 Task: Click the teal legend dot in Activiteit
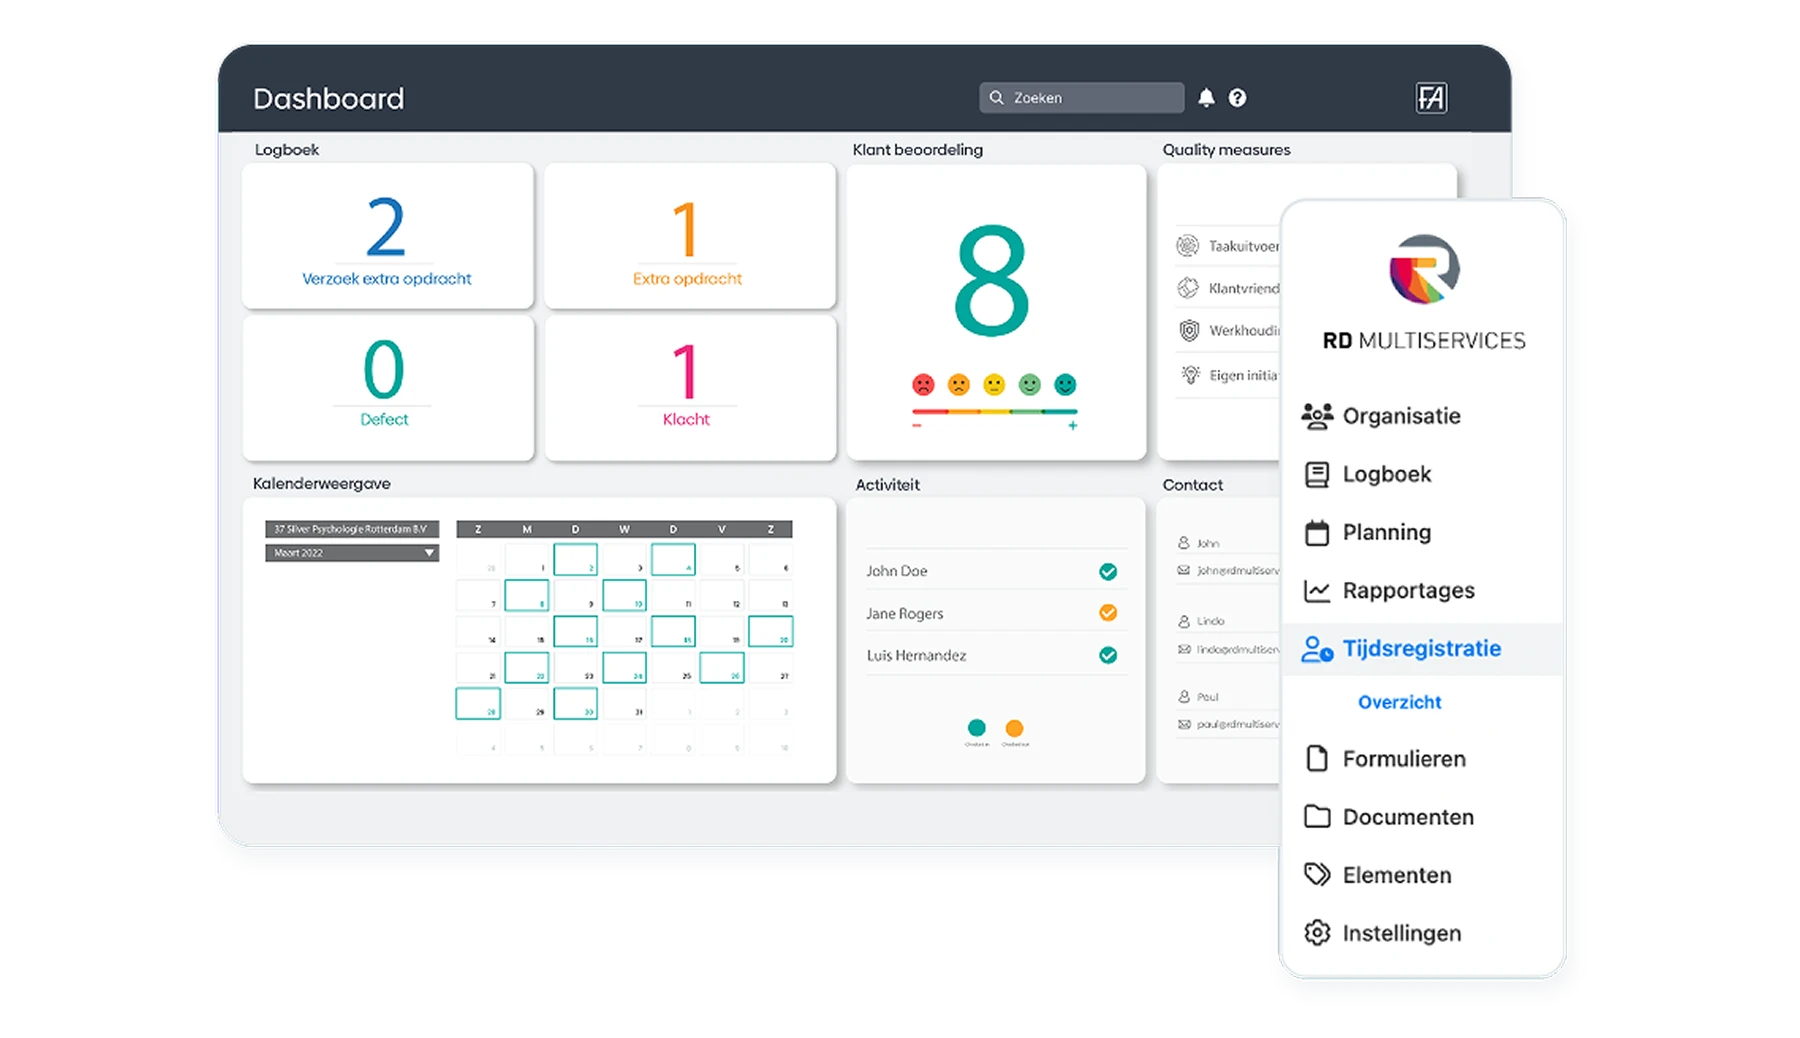click(977, 728)
